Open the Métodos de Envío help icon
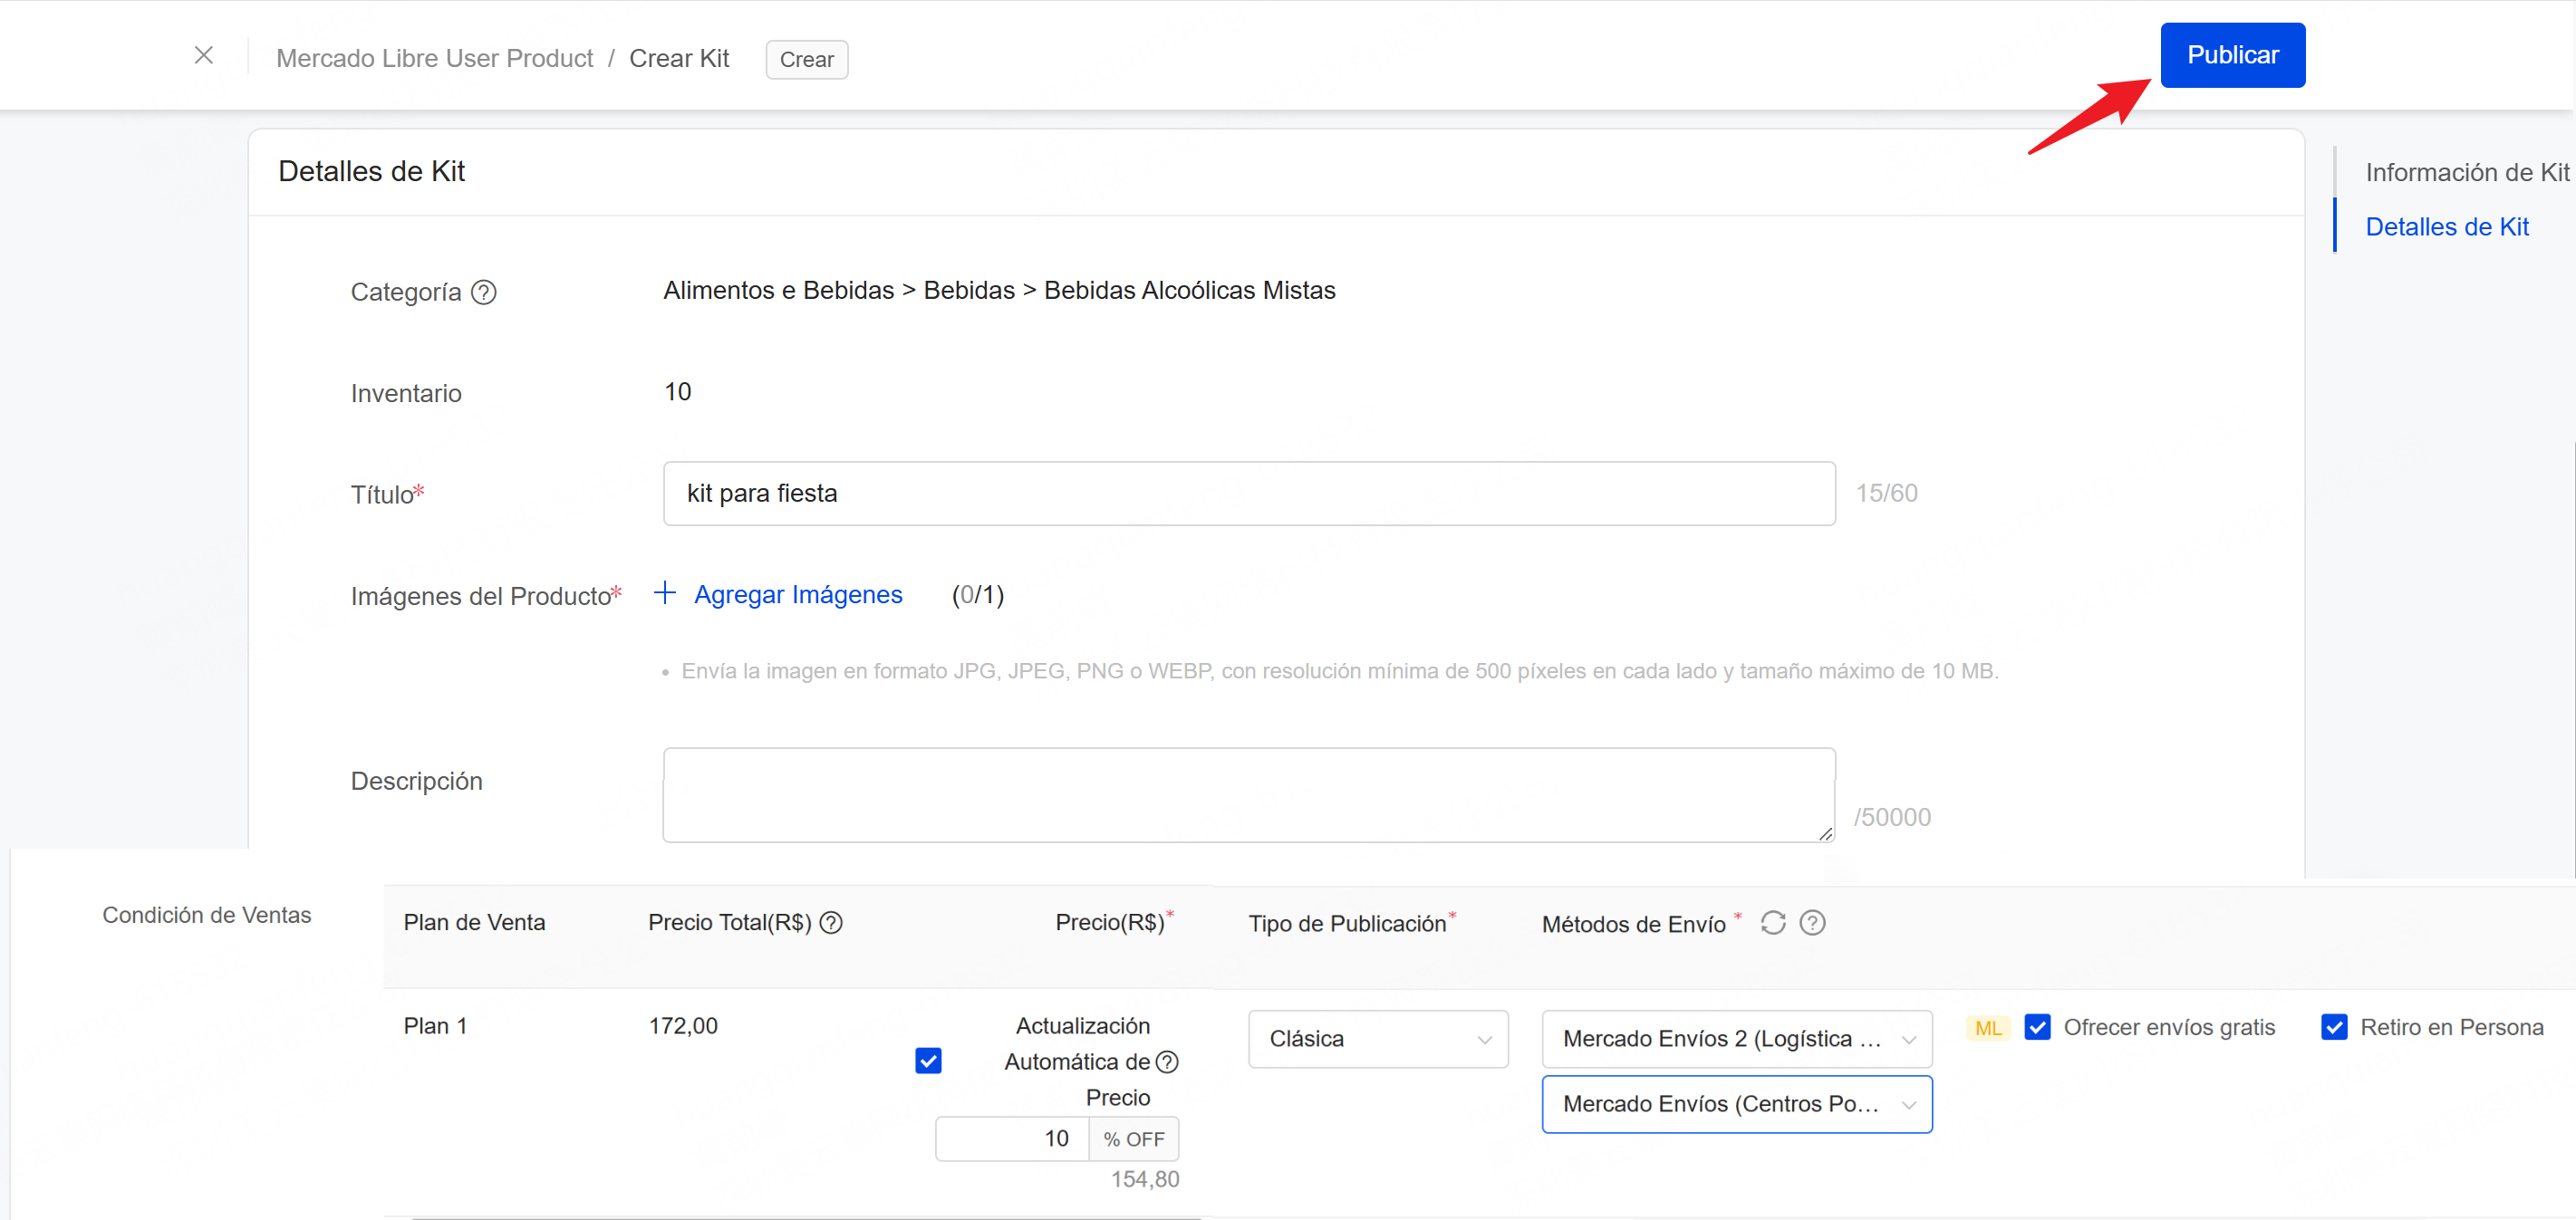 click(1812, 922)
